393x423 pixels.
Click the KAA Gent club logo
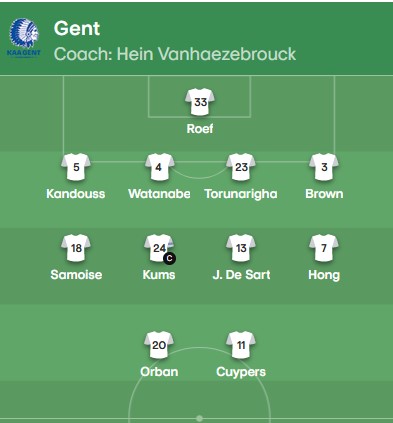point(24,37)
